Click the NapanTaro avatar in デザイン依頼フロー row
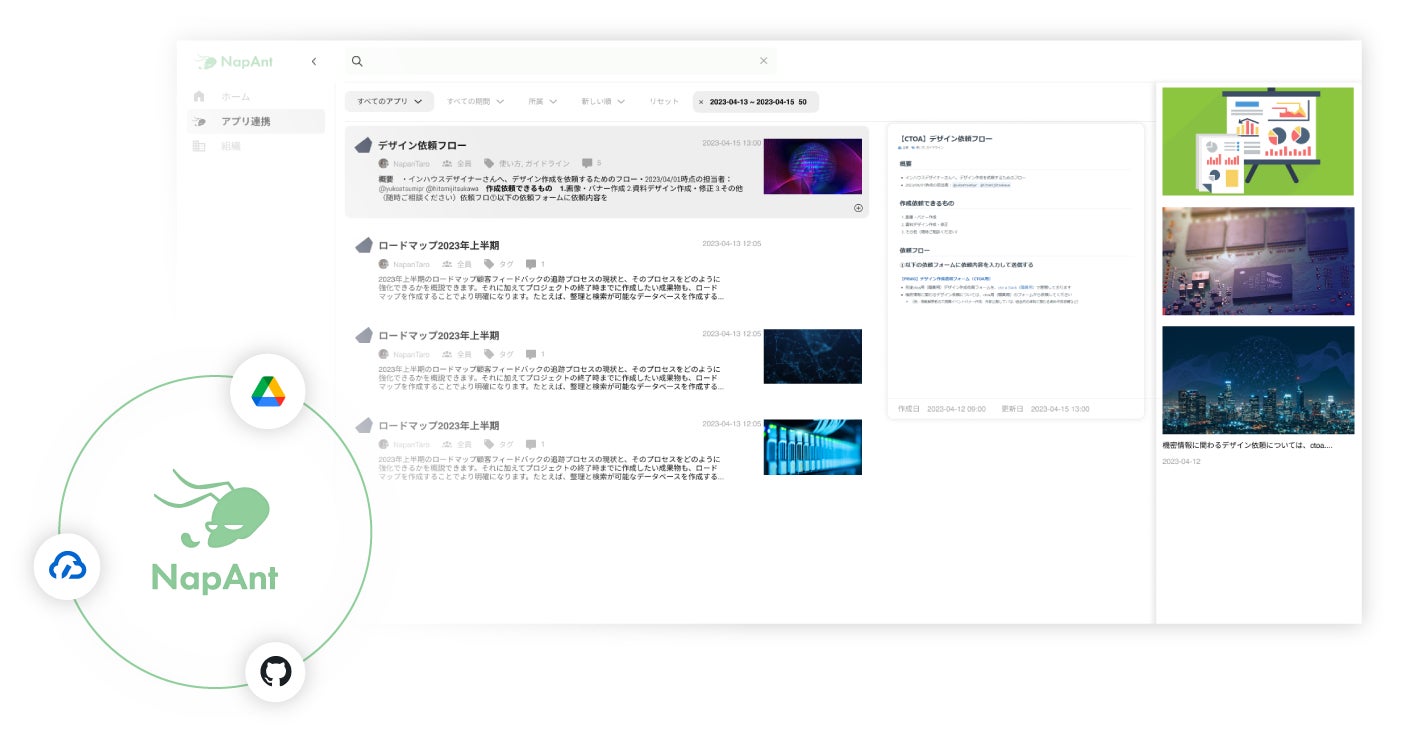The height and width of the screenshot is (730, 1417). [x=384, y=163]
